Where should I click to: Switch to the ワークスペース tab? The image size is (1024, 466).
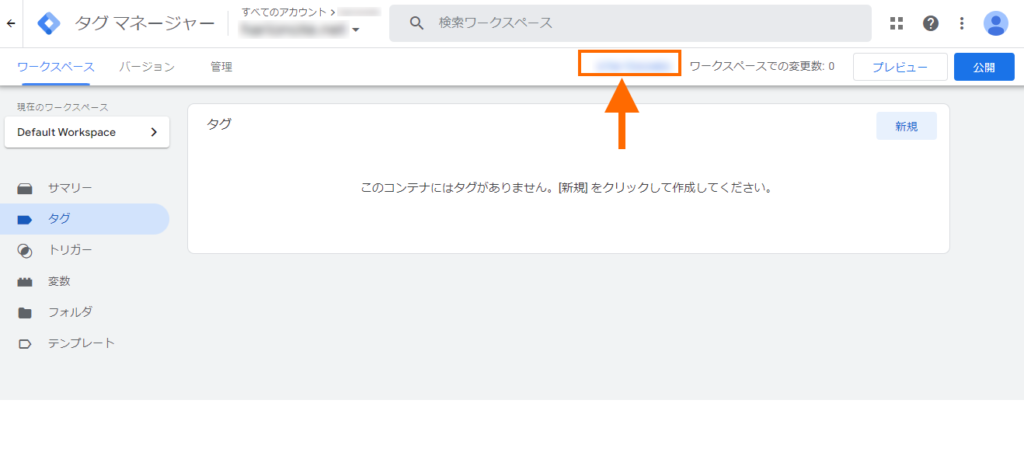point(56,67)
